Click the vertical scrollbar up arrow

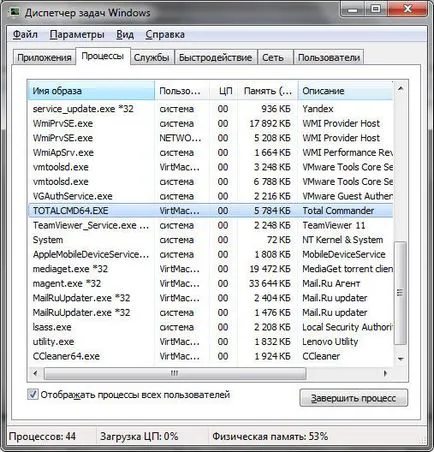pyautogui.click(x=400, y=88)
